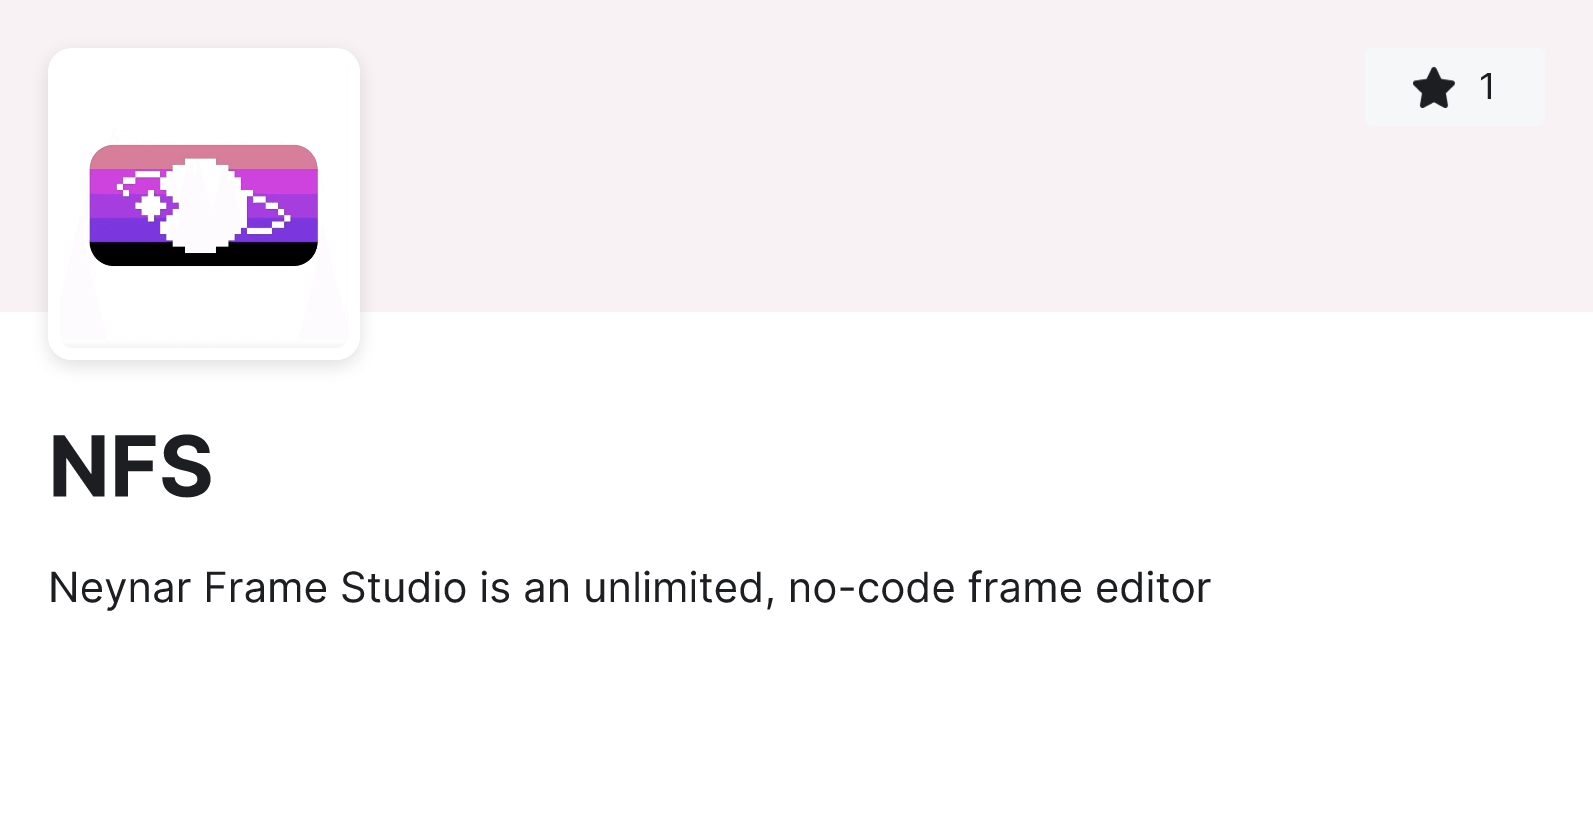Star the NFS app using star button
The image size is (1593, 831).
pyautogui.click(x=1454, y=87)
